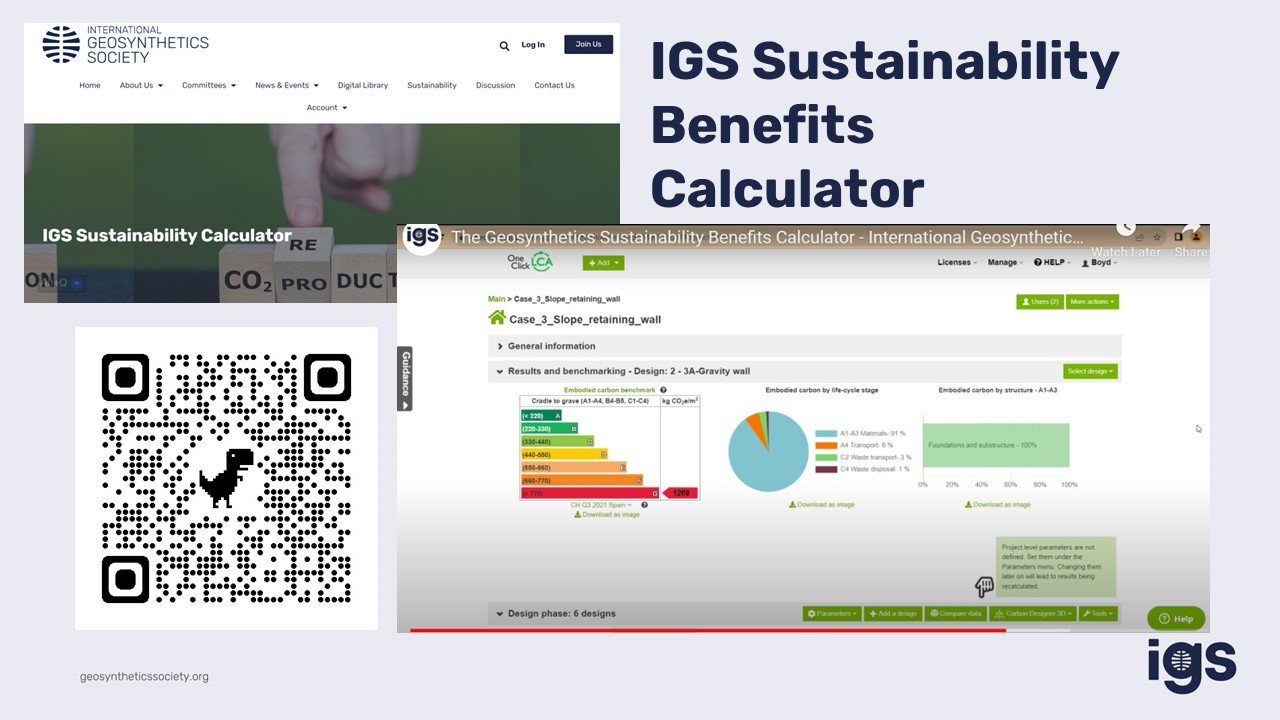Viewport: 1280px width, 720px height.
Task: Click the (< 220) A benchmark bar
Action: coord(541,415)
